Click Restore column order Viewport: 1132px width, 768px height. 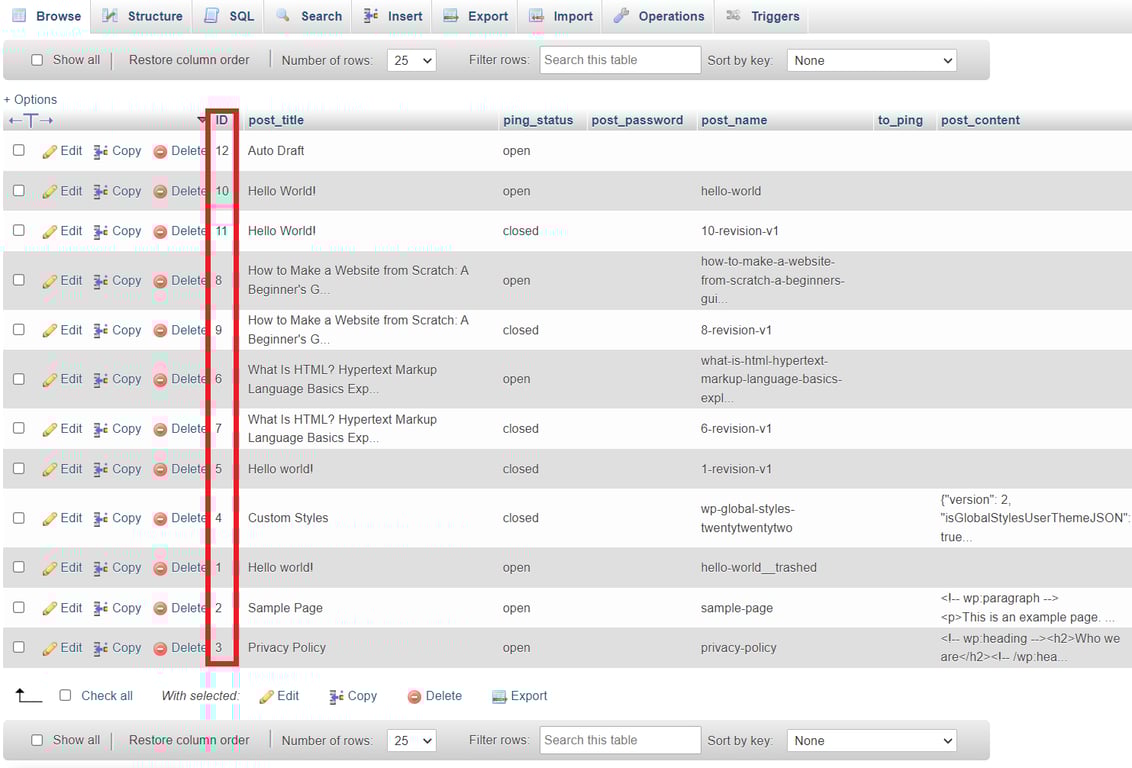[x=188, y=60]
